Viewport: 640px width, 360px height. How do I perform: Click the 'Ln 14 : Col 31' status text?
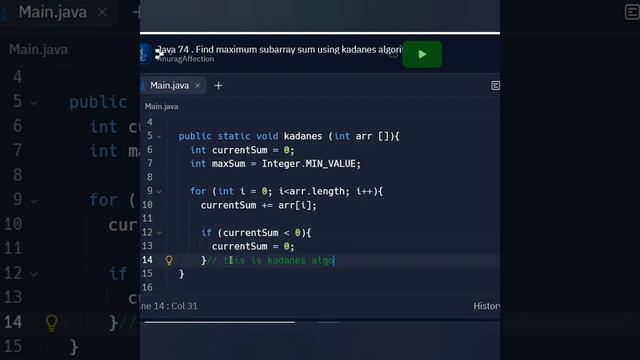tap(169, 306)
